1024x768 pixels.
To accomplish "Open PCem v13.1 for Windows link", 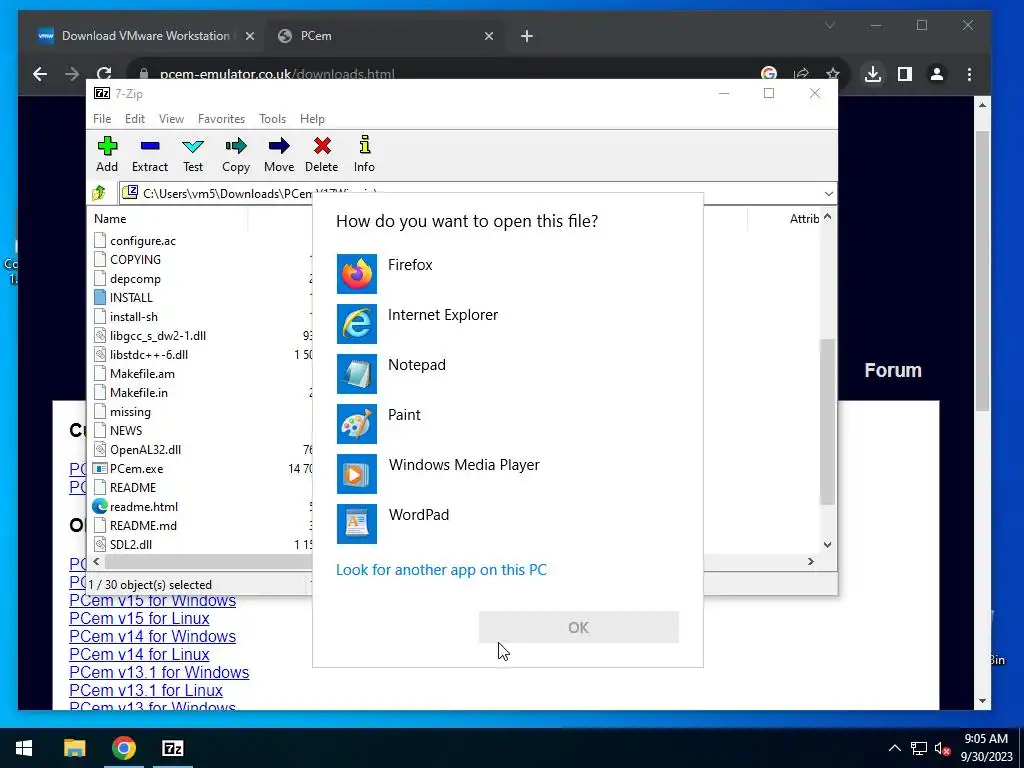I will click(x=159, y=672).
